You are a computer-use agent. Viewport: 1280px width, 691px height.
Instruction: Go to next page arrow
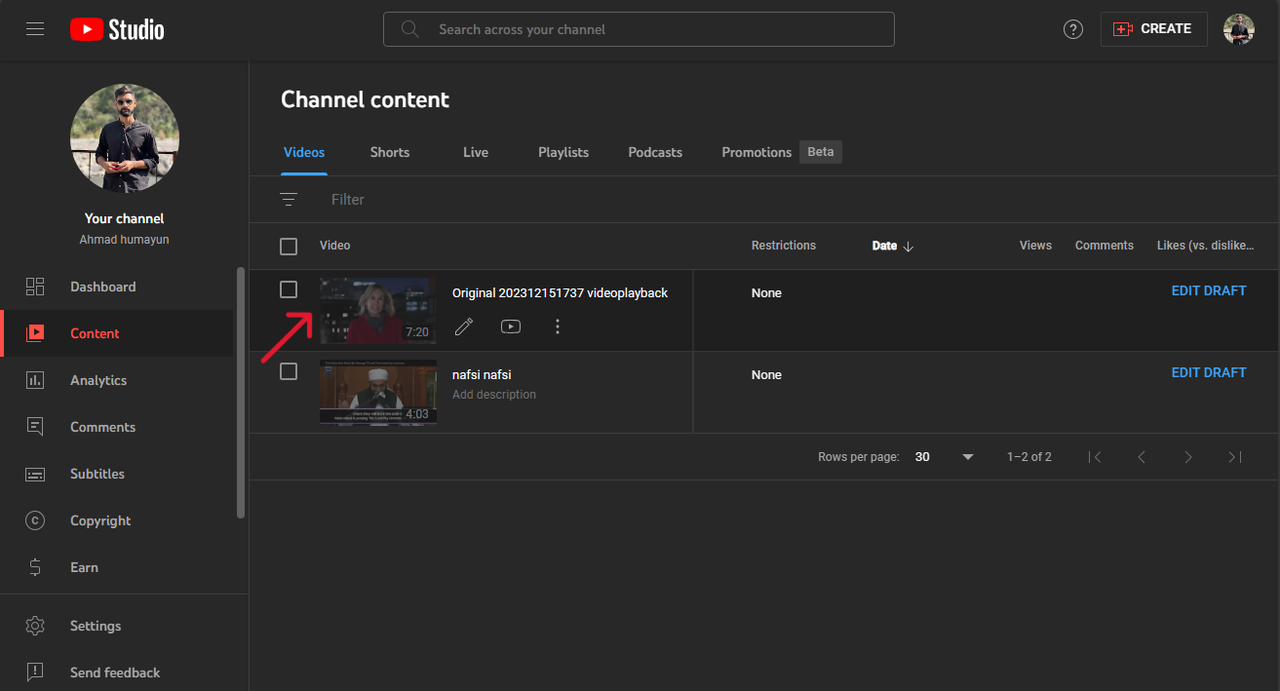pos(1188,457)
